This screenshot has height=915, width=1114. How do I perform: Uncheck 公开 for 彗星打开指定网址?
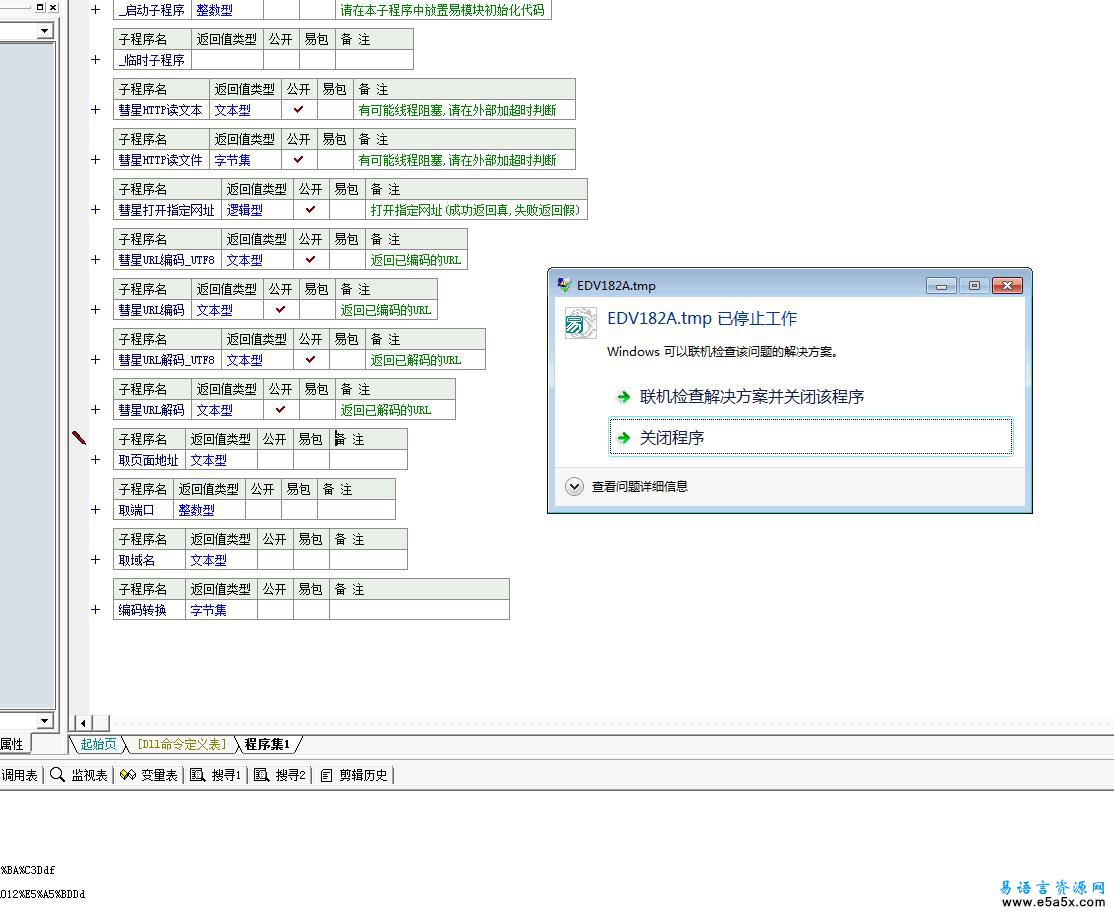(310, 210)
